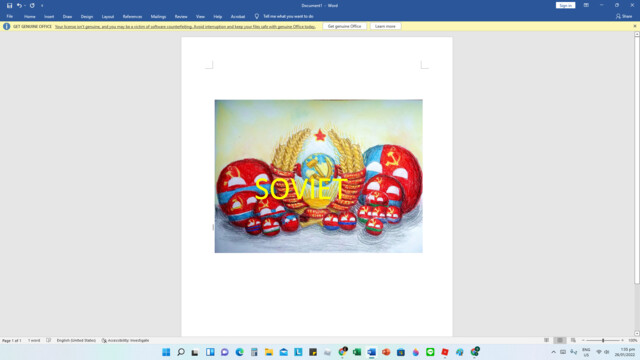640x360 pixels.
Task: Click the Save icon in Quick Access Toolbar
Action: tap(9, 6)
